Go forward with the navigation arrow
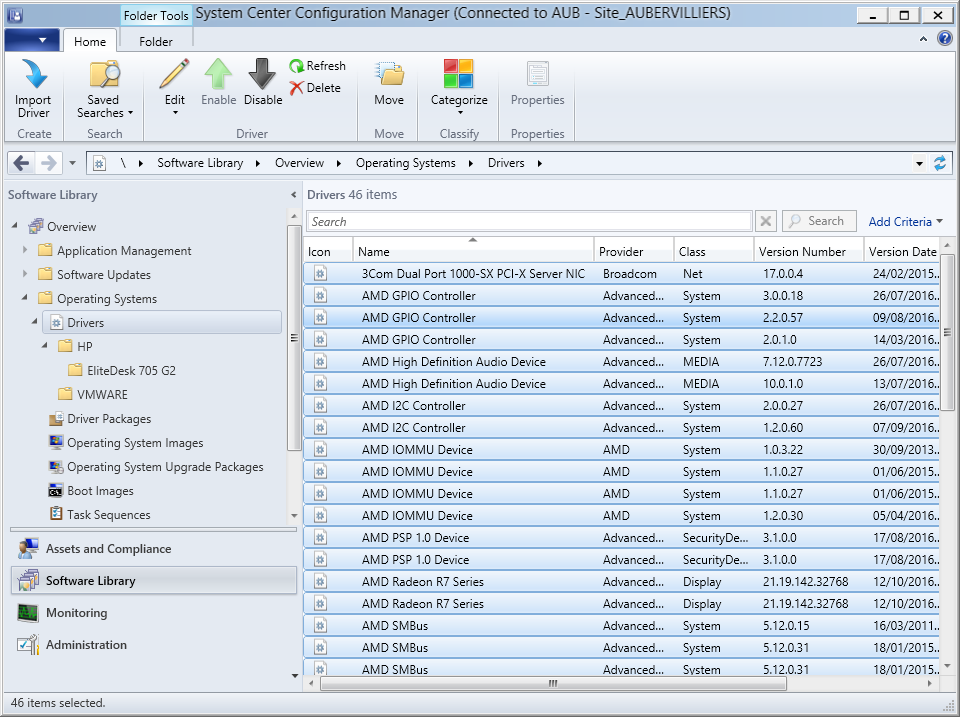Image resolution: width=960 pixels, height=717 pixels. pyautogui.click(x=48, y=163)
